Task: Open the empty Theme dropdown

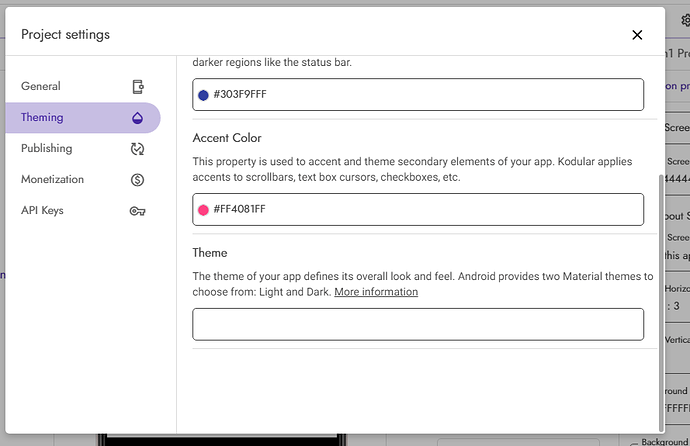Action: (x=418, y=324)
